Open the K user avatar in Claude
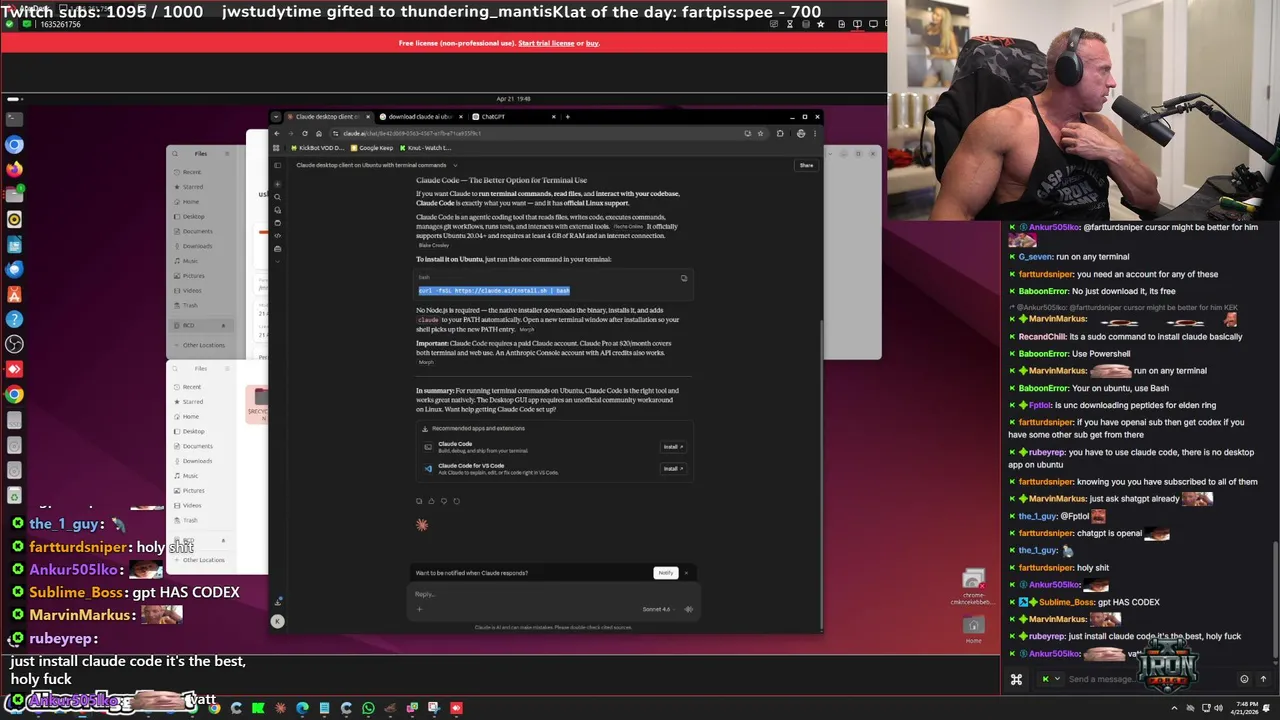 click(277, 621)
